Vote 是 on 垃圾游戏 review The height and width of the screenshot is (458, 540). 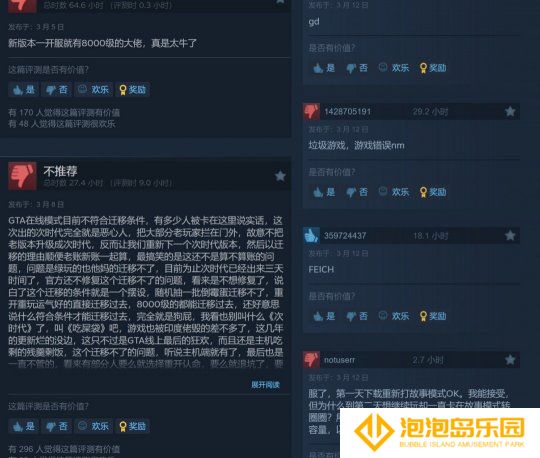point(324,192)
